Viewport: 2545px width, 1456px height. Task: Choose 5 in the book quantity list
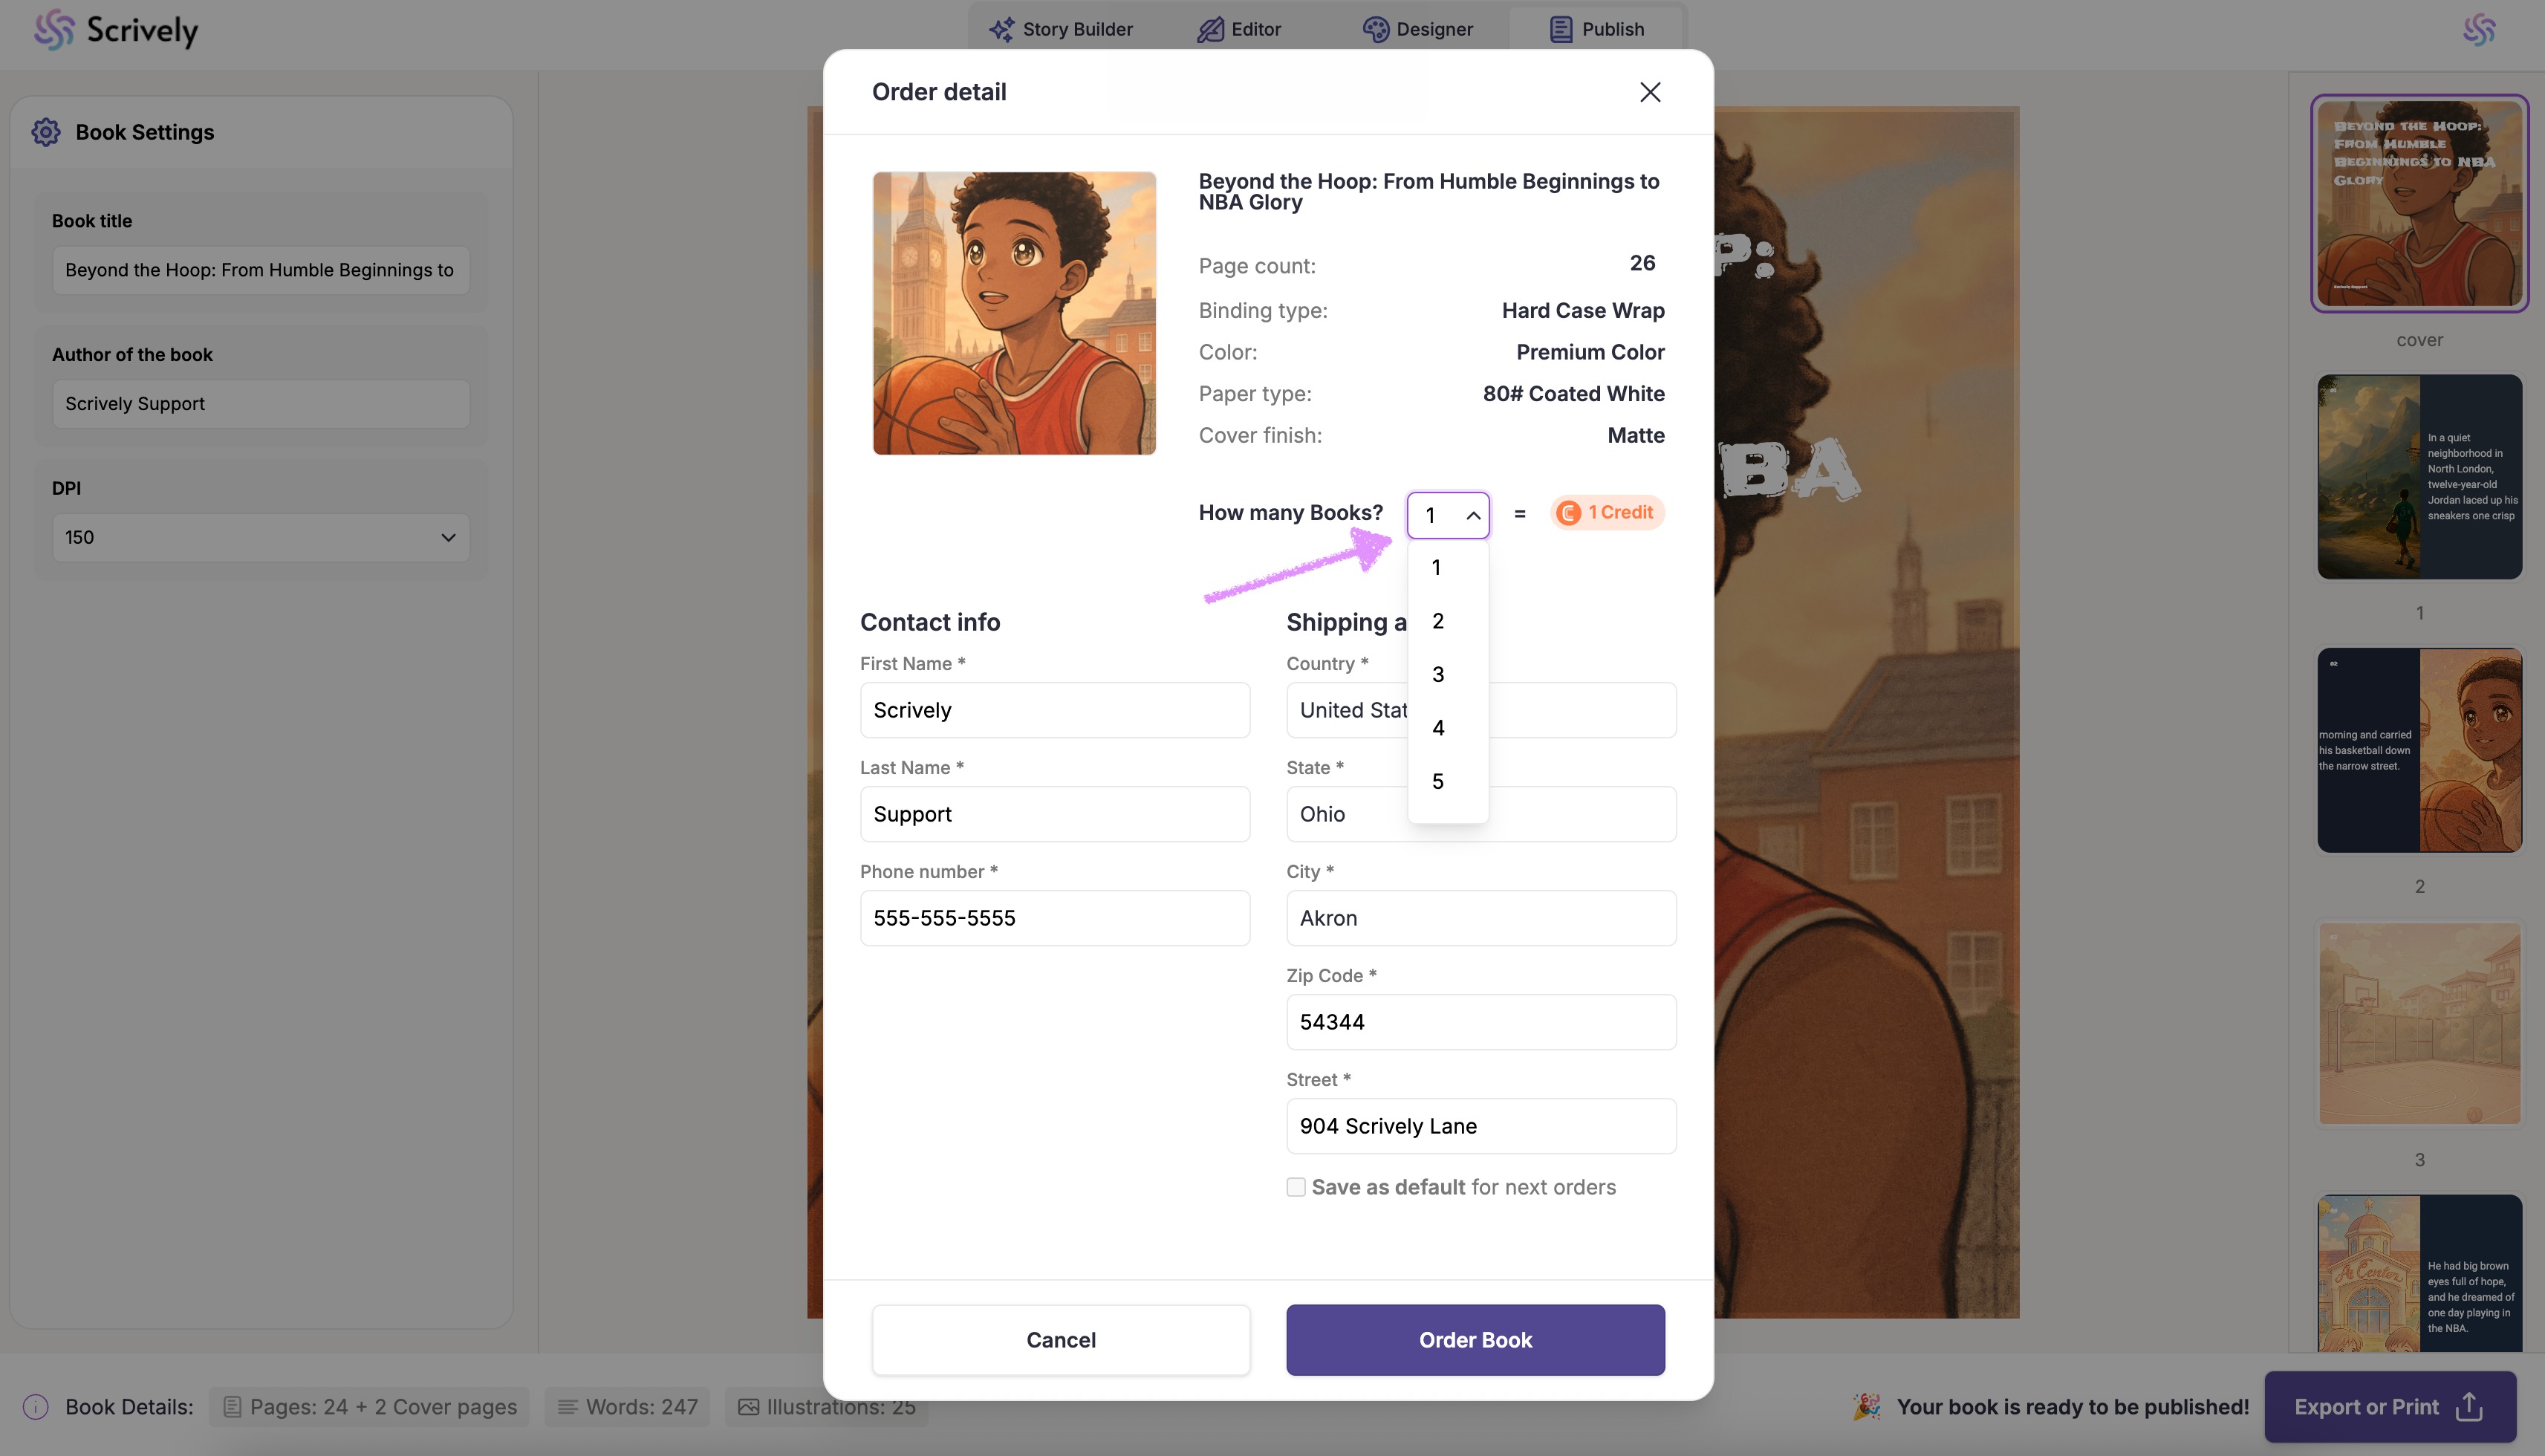tap(1448, 781)
